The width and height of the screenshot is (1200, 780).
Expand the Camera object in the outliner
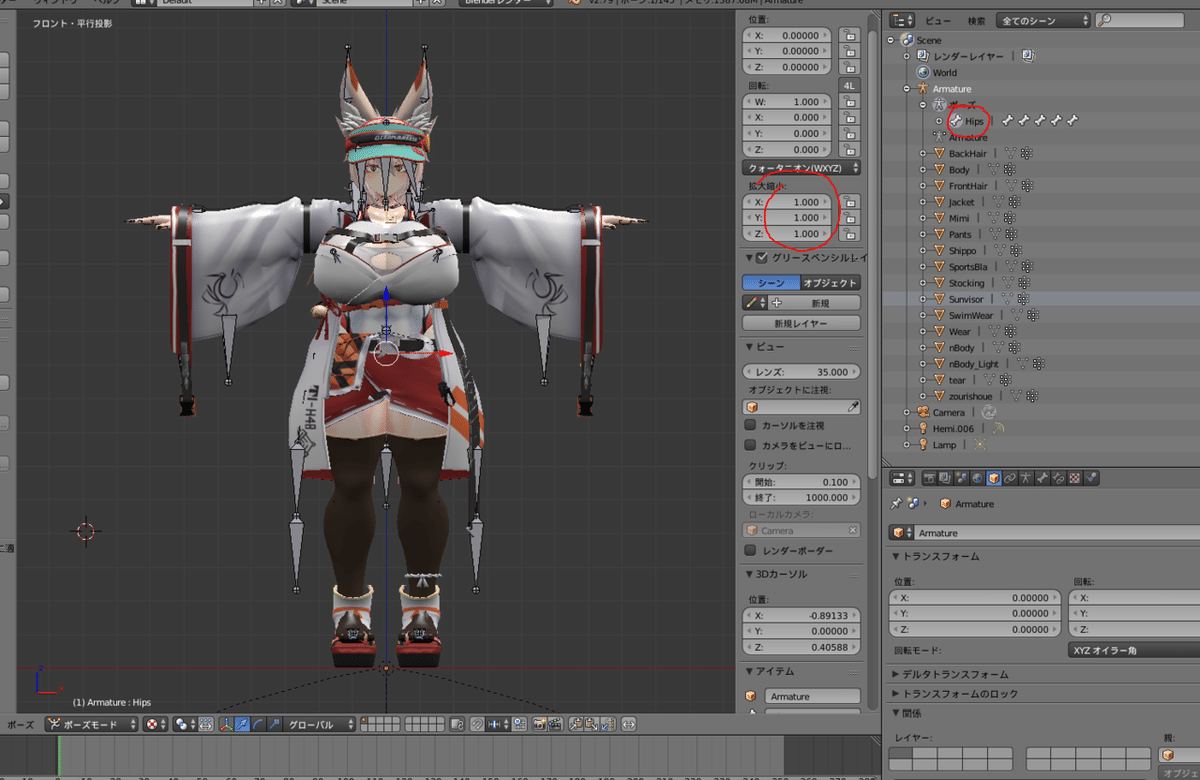click(x=907, y=412)
